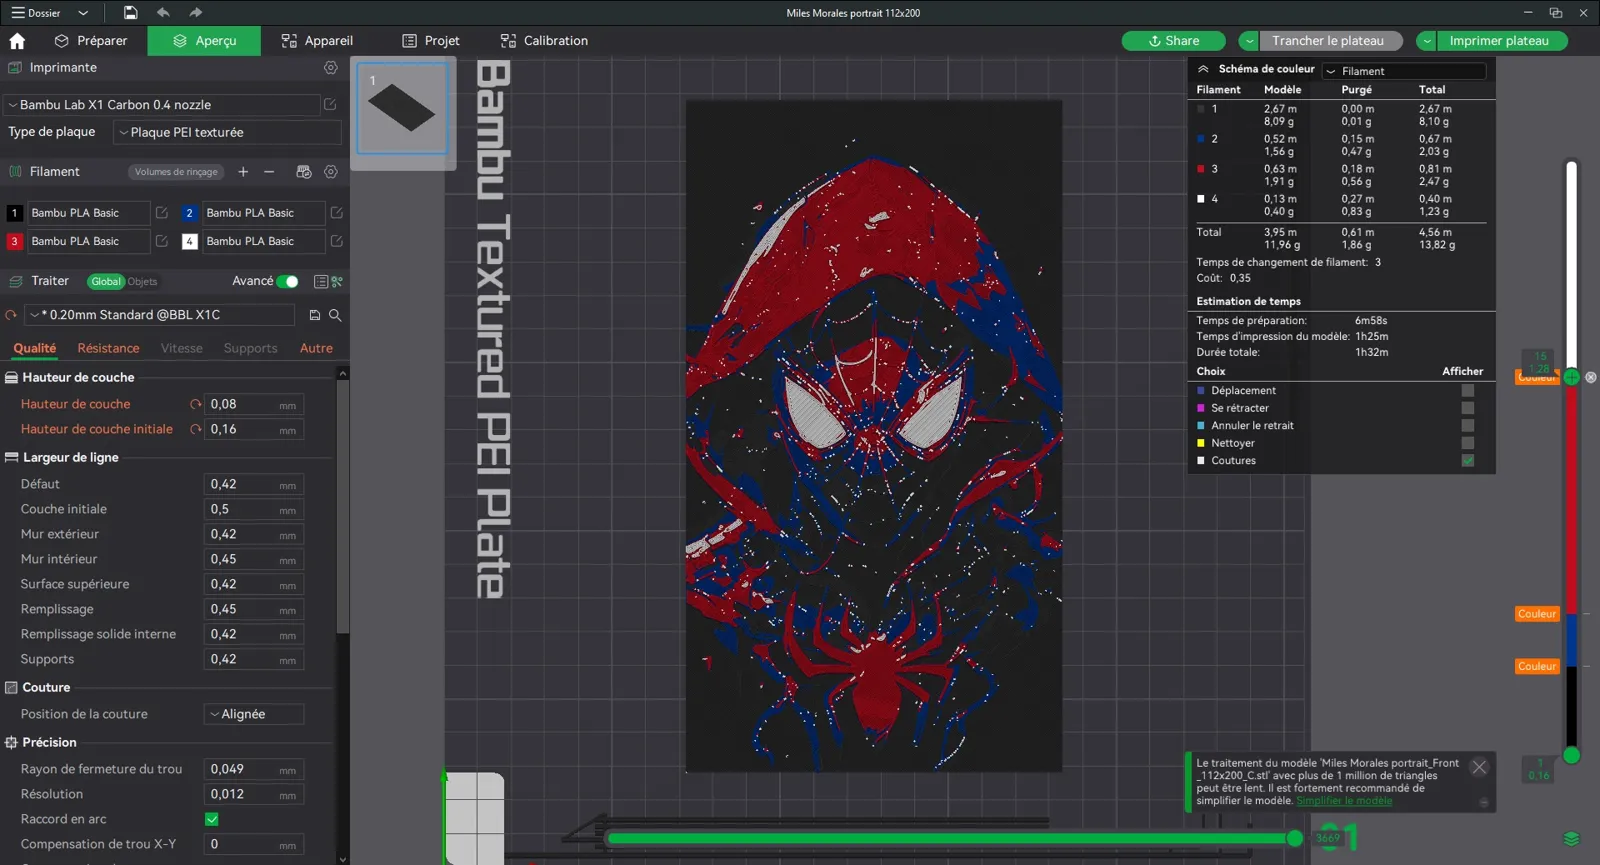Open process preset 0.20mm Standard dropdown
Image resolution: width=1600 pixels, height=865 pixels.
click(x=160, y=315)
